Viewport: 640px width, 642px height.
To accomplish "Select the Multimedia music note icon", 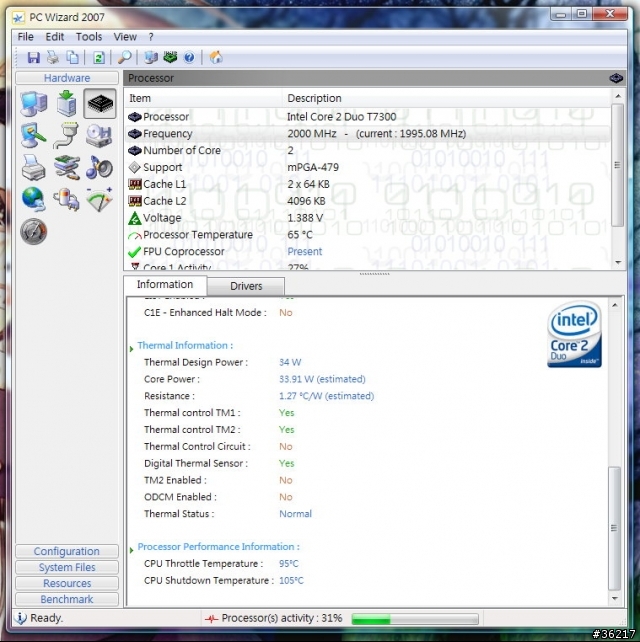I will tap(99, 167).
